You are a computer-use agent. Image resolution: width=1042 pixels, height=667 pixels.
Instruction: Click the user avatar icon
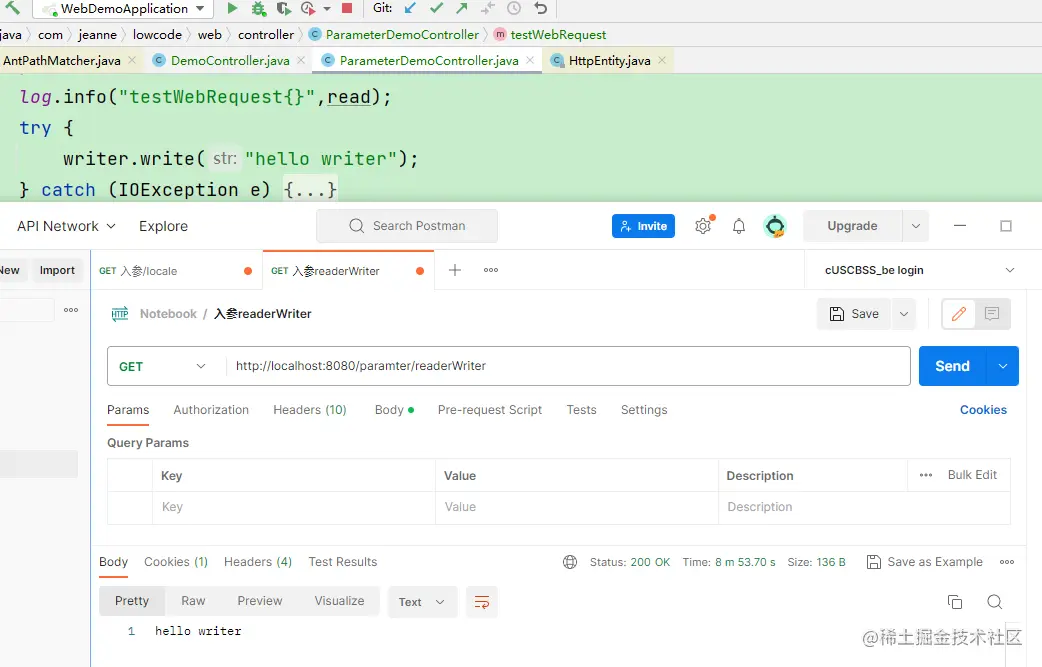[x=775, y=226]
